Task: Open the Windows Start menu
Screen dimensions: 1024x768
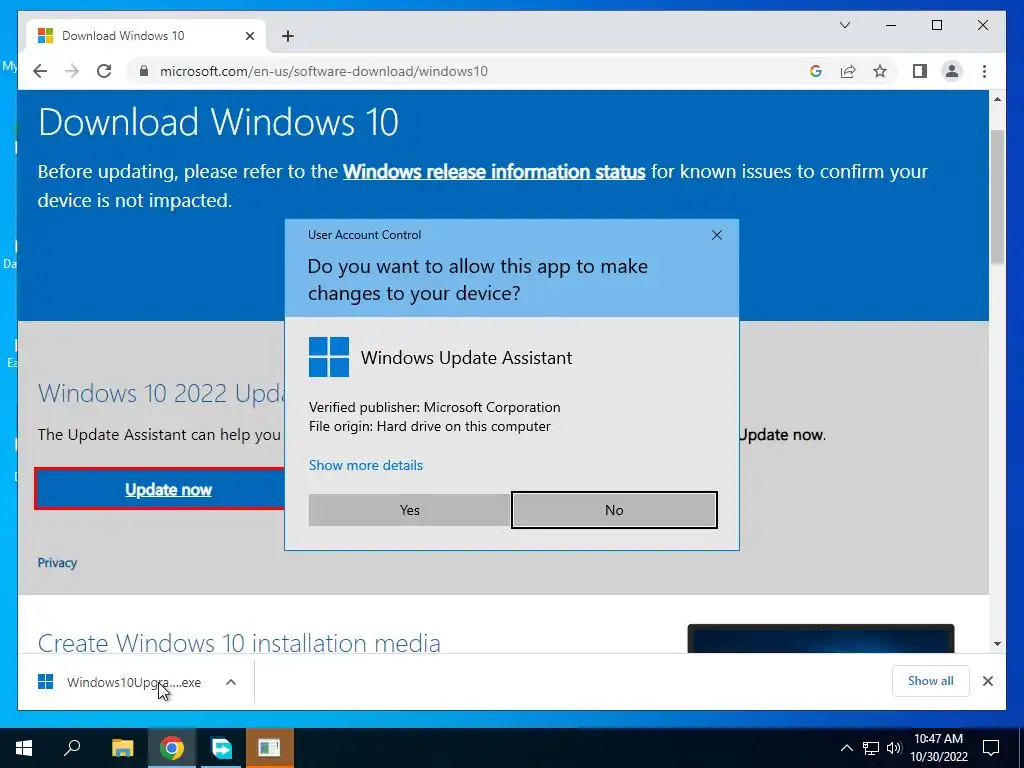Action: click(24, 748)
